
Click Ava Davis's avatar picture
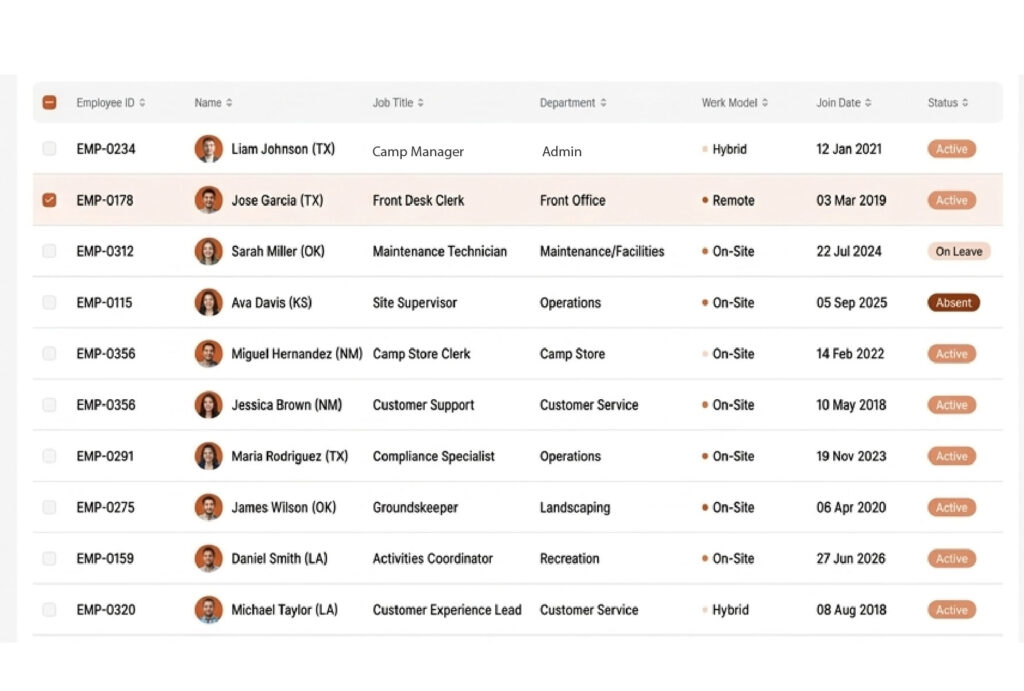click(208, 303)
